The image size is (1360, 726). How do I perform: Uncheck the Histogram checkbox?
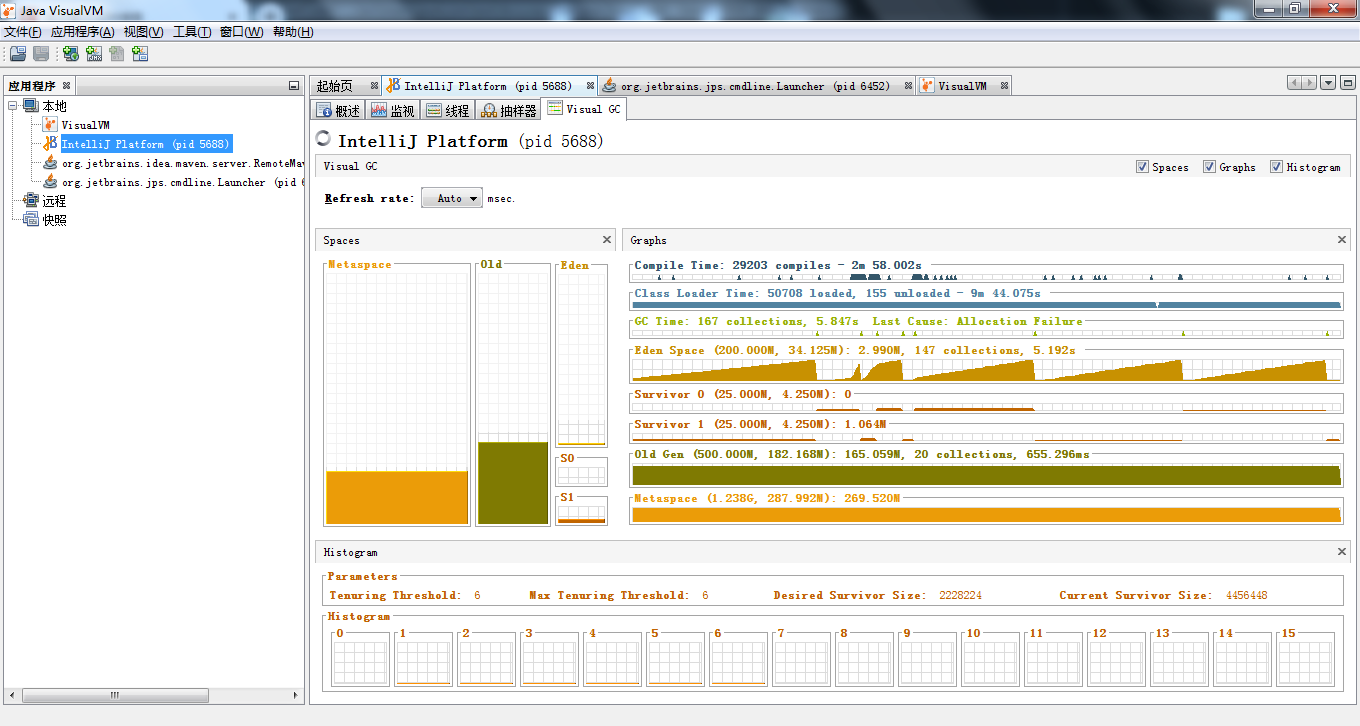[x=1276, y=167]
